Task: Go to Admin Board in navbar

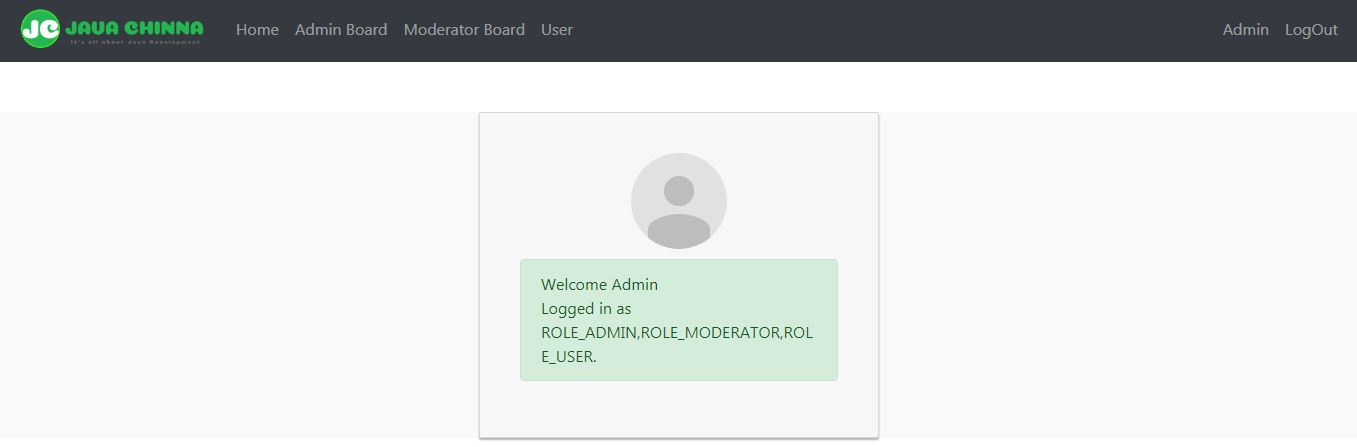Action: [341, 30]
